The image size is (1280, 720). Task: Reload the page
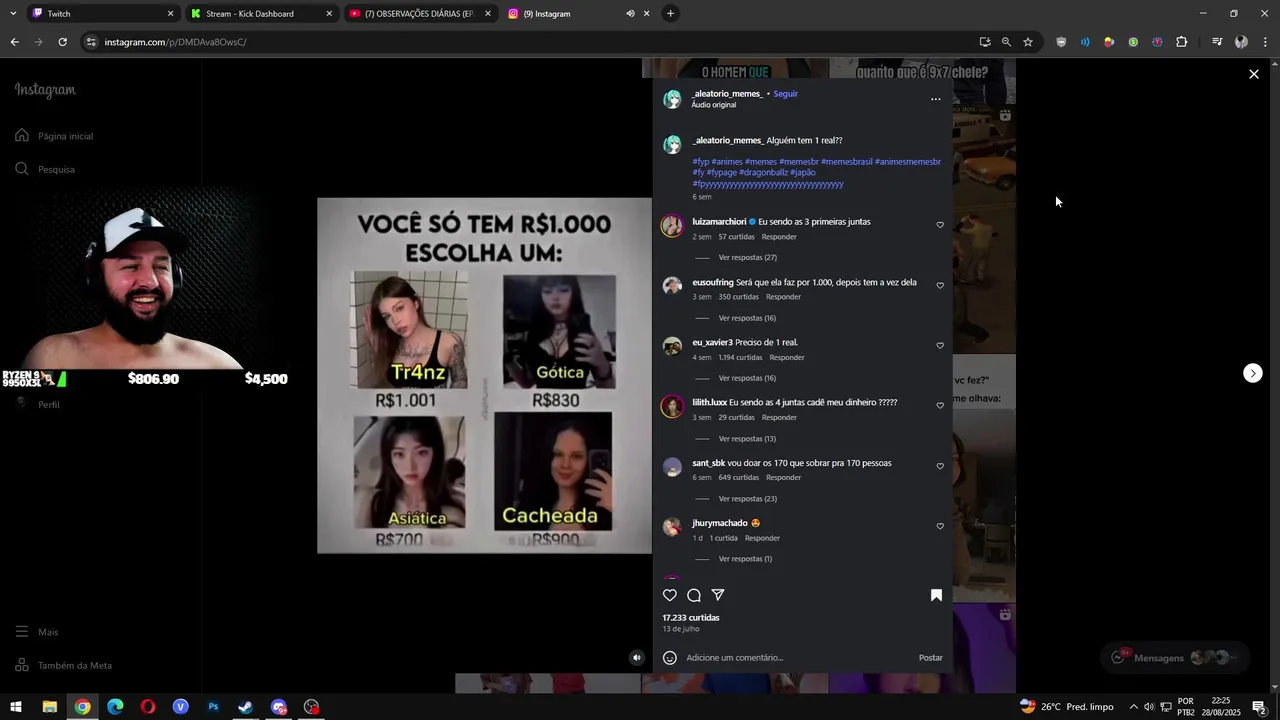click(62, 42)
